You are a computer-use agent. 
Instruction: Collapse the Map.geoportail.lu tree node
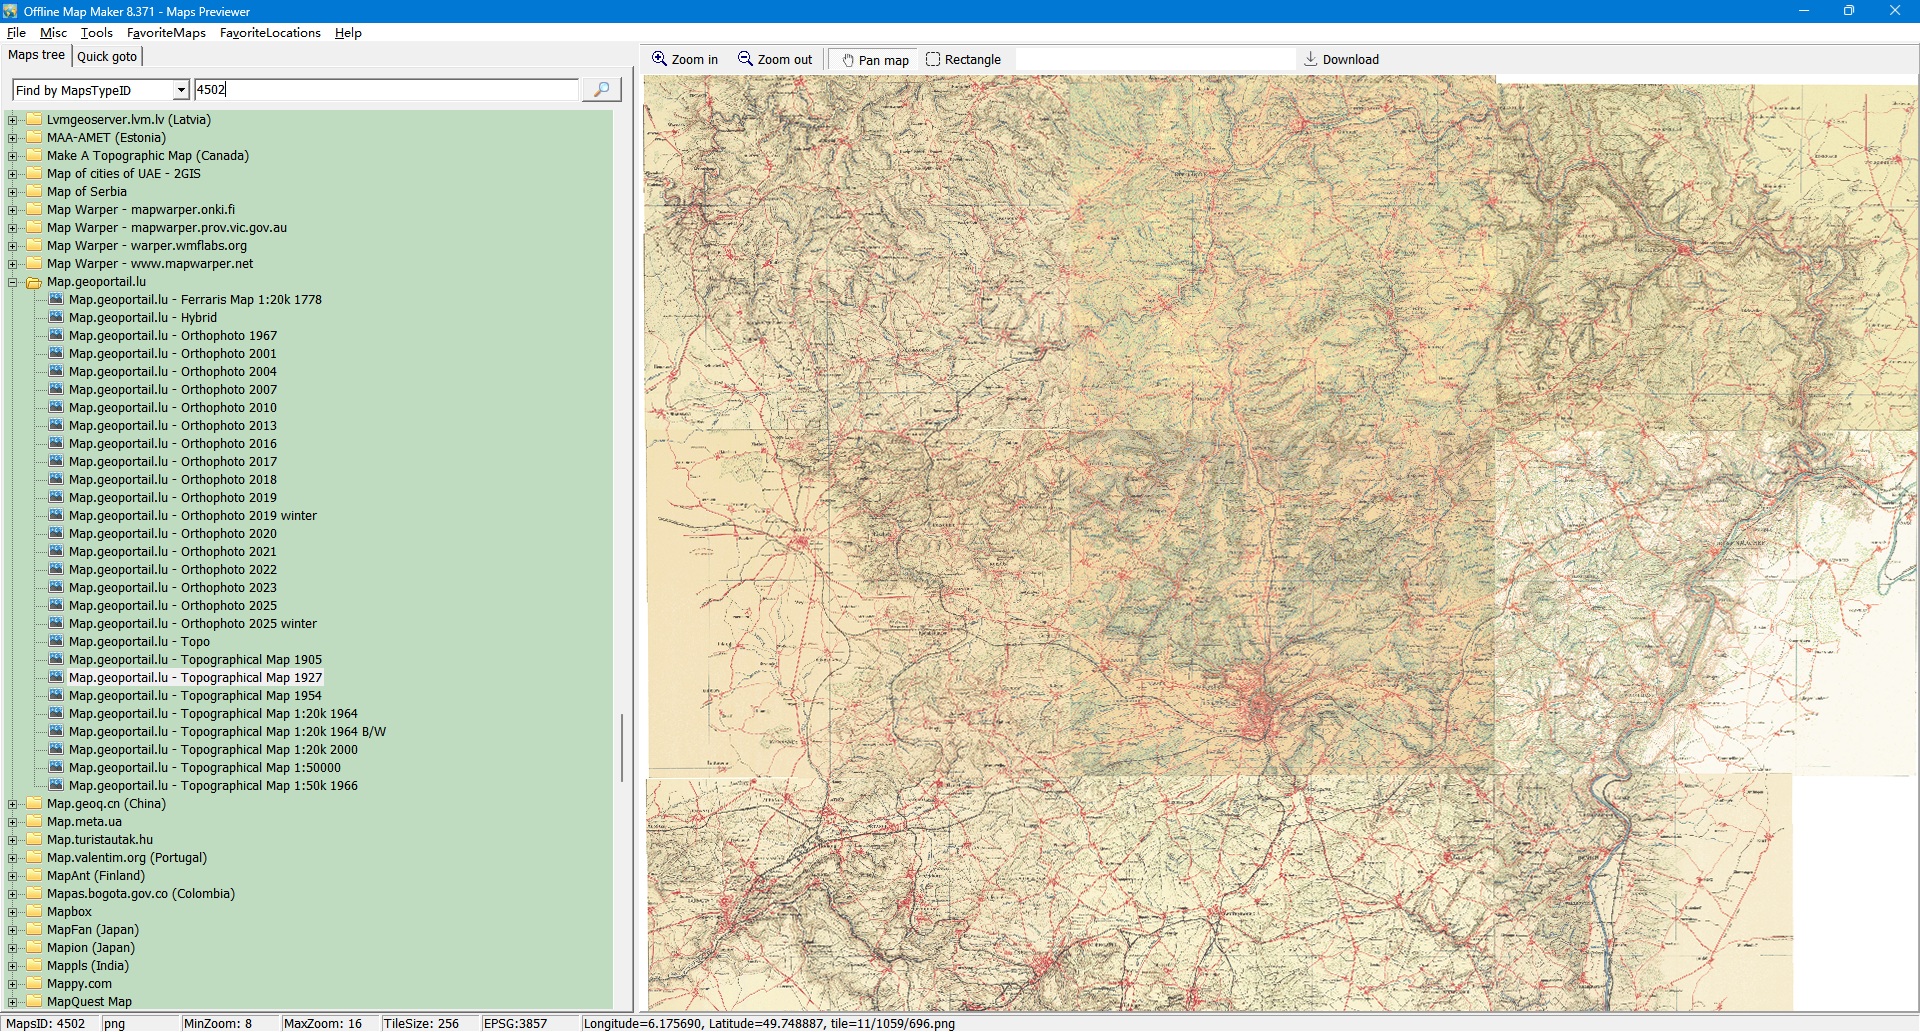point(13,283)
